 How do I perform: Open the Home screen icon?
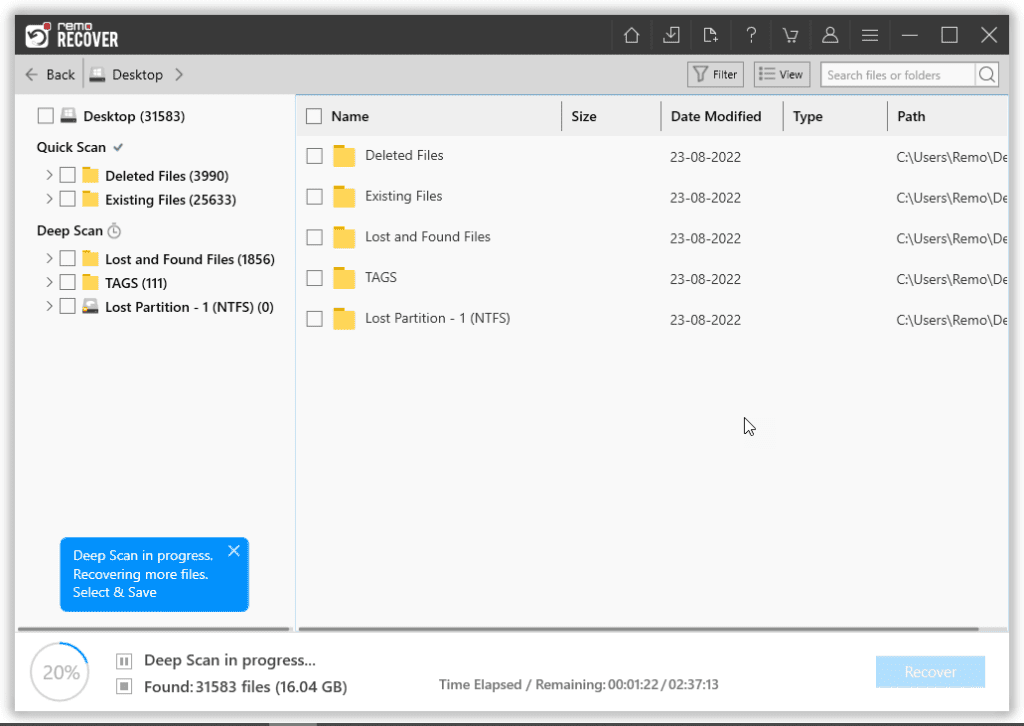click(631, 34)
